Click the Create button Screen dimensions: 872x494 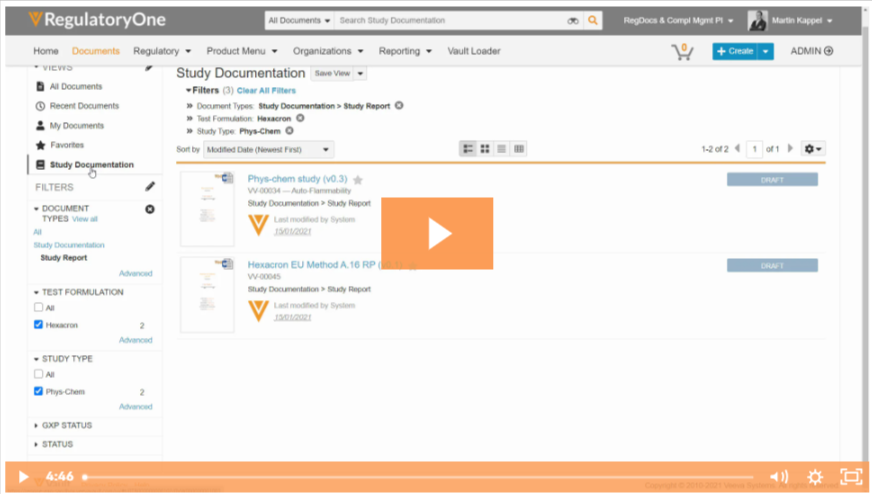pos(734,51)
